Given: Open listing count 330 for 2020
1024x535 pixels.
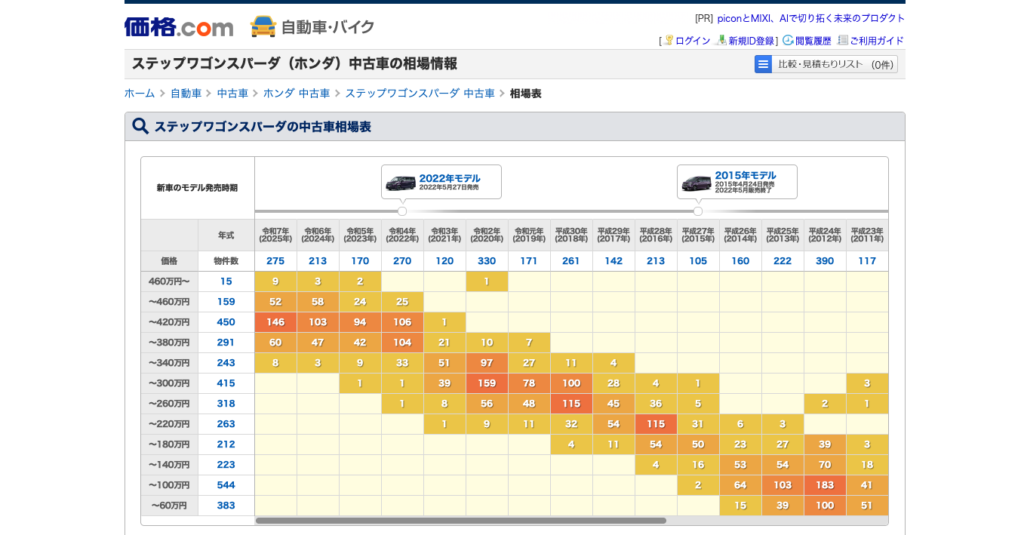Looking at the screenshot, I should tap(487, 261).
